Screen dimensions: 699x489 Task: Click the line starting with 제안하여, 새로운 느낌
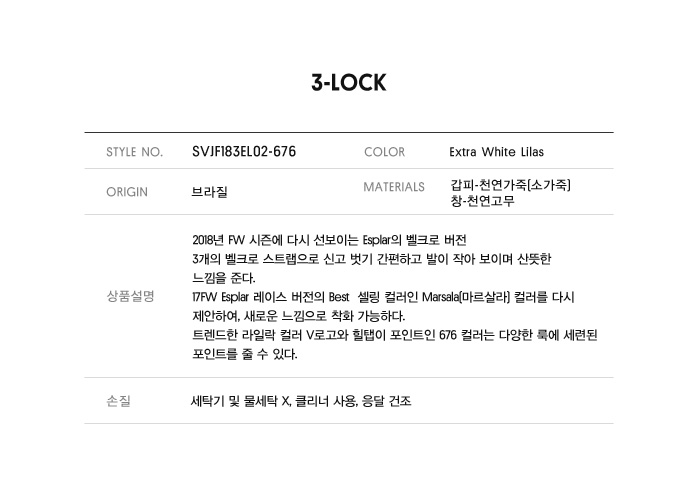pyautogui.click(x=298, y=316)
